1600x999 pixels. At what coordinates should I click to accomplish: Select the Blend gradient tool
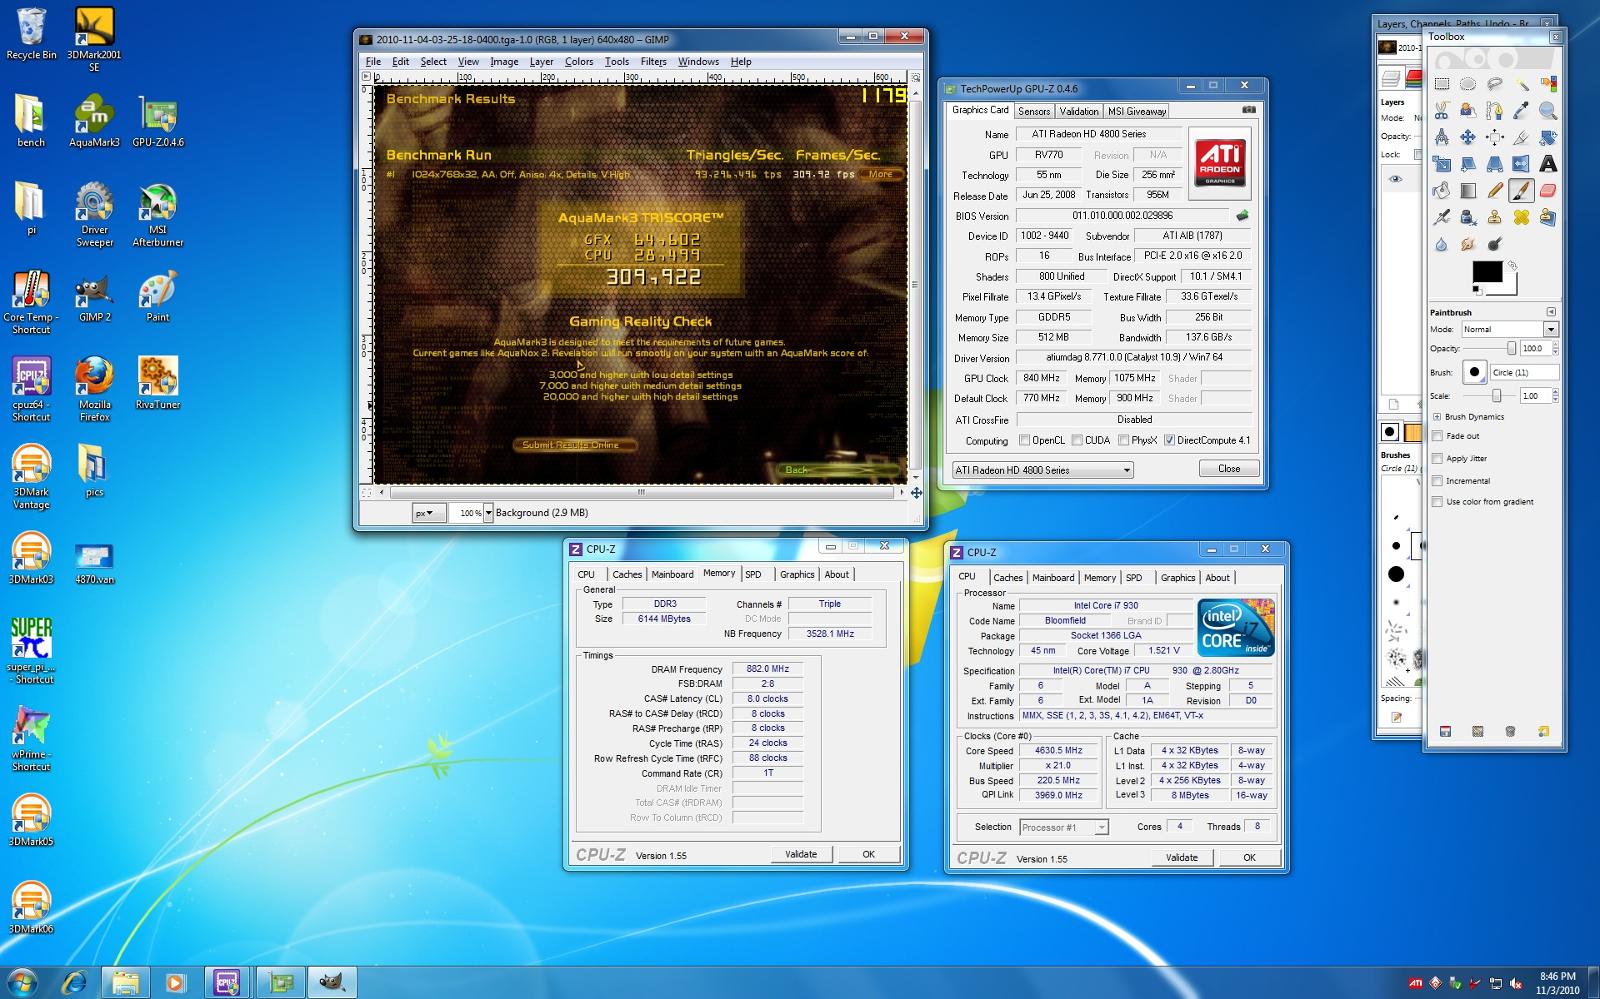1468,190
